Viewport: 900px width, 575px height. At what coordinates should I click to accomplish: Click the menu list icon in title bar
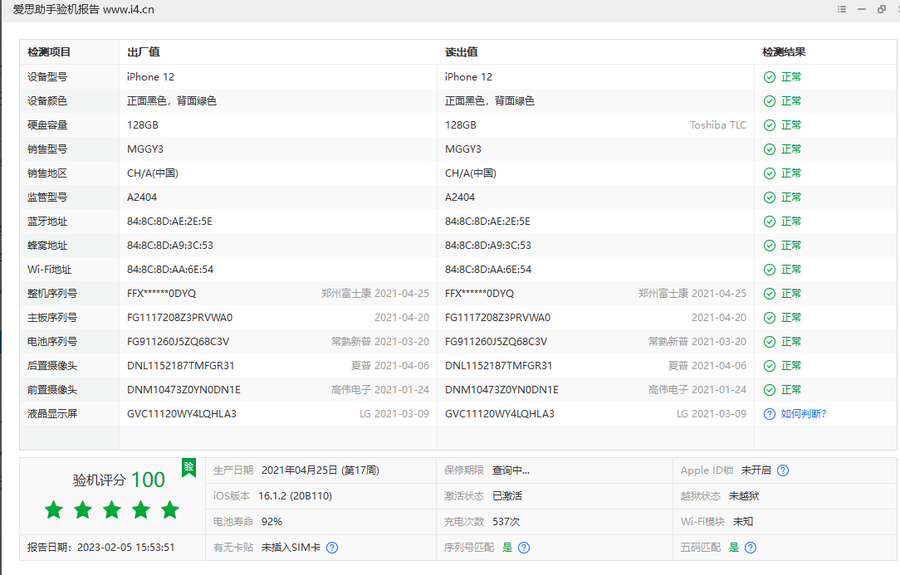841,9
